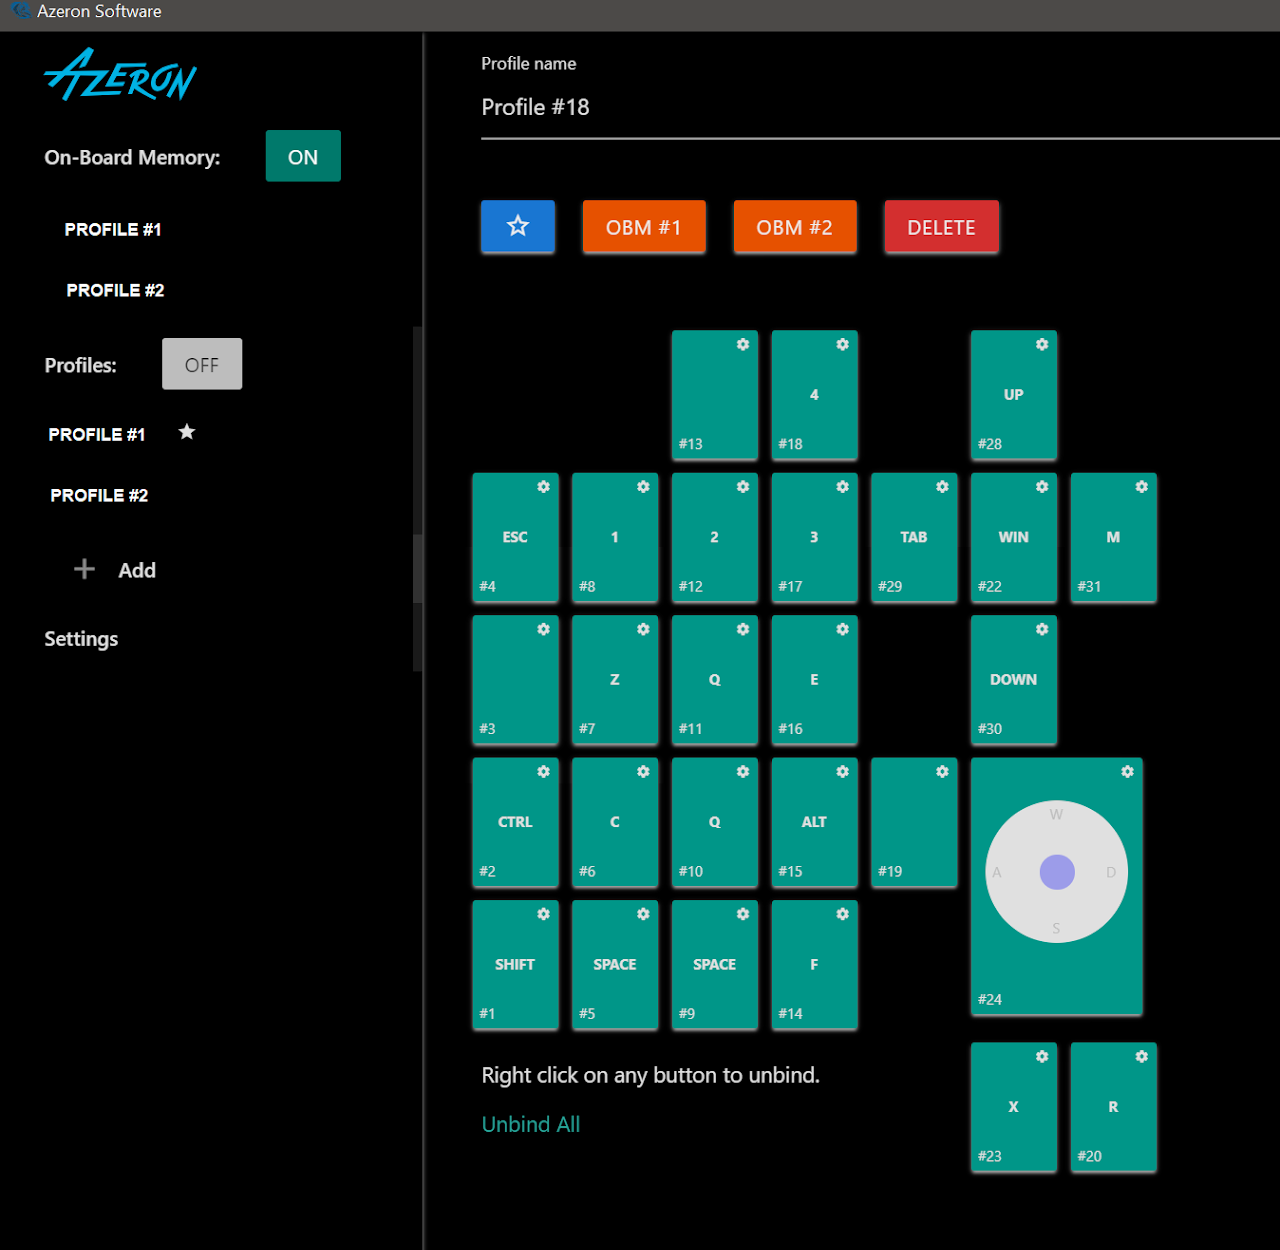This screenshot has width=1280, height=1250.
Task: Open gear settings on button #10
Action: point(743,772)
